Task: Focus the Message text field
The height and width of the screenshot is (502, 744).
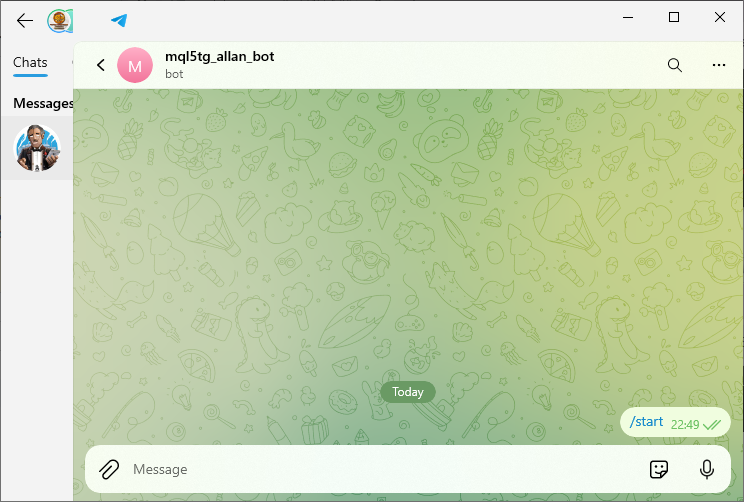Action: [x=384, y=469]
